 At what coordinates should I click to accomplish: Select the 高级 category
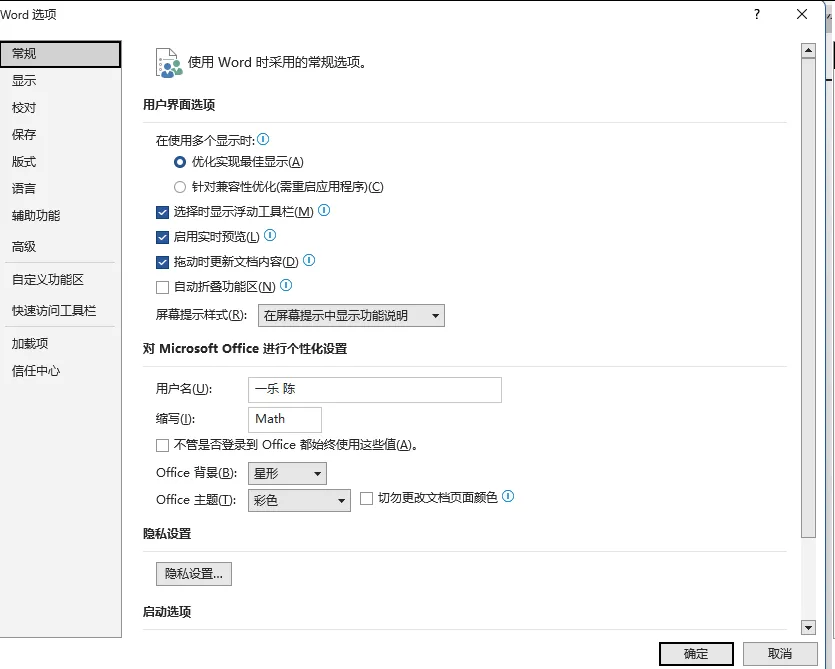point(60,247)
